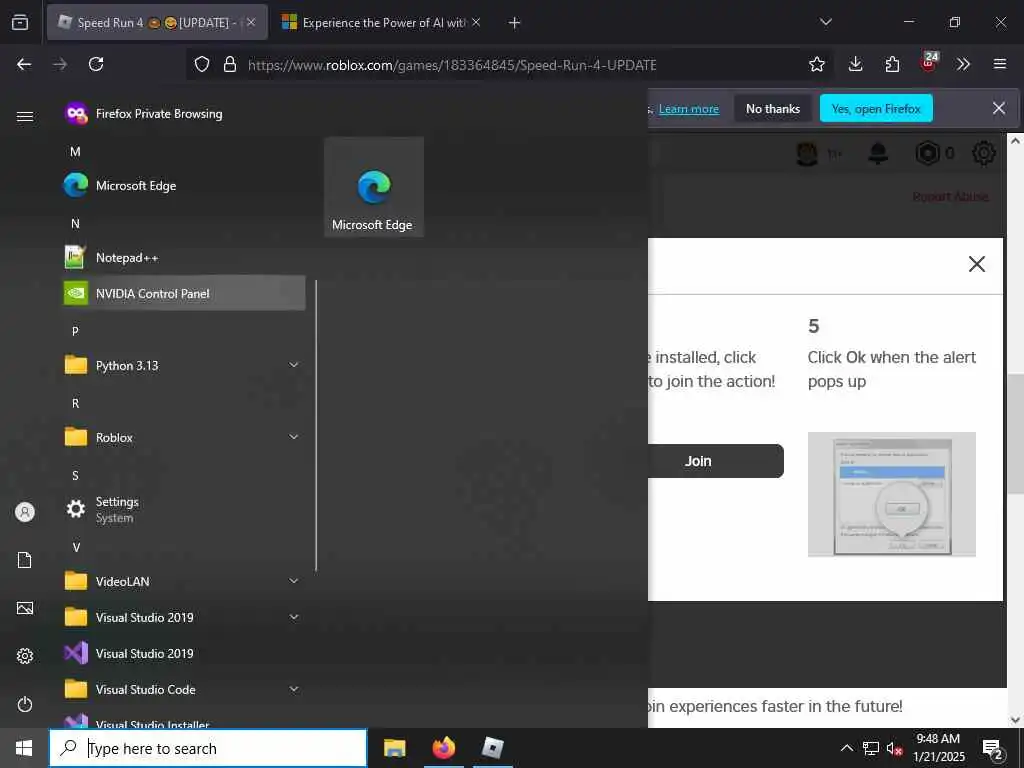Expand the Python 3.13 folder
Image resolution: width=1024 pixels, height=768 pixels.
tap(183, 365)
